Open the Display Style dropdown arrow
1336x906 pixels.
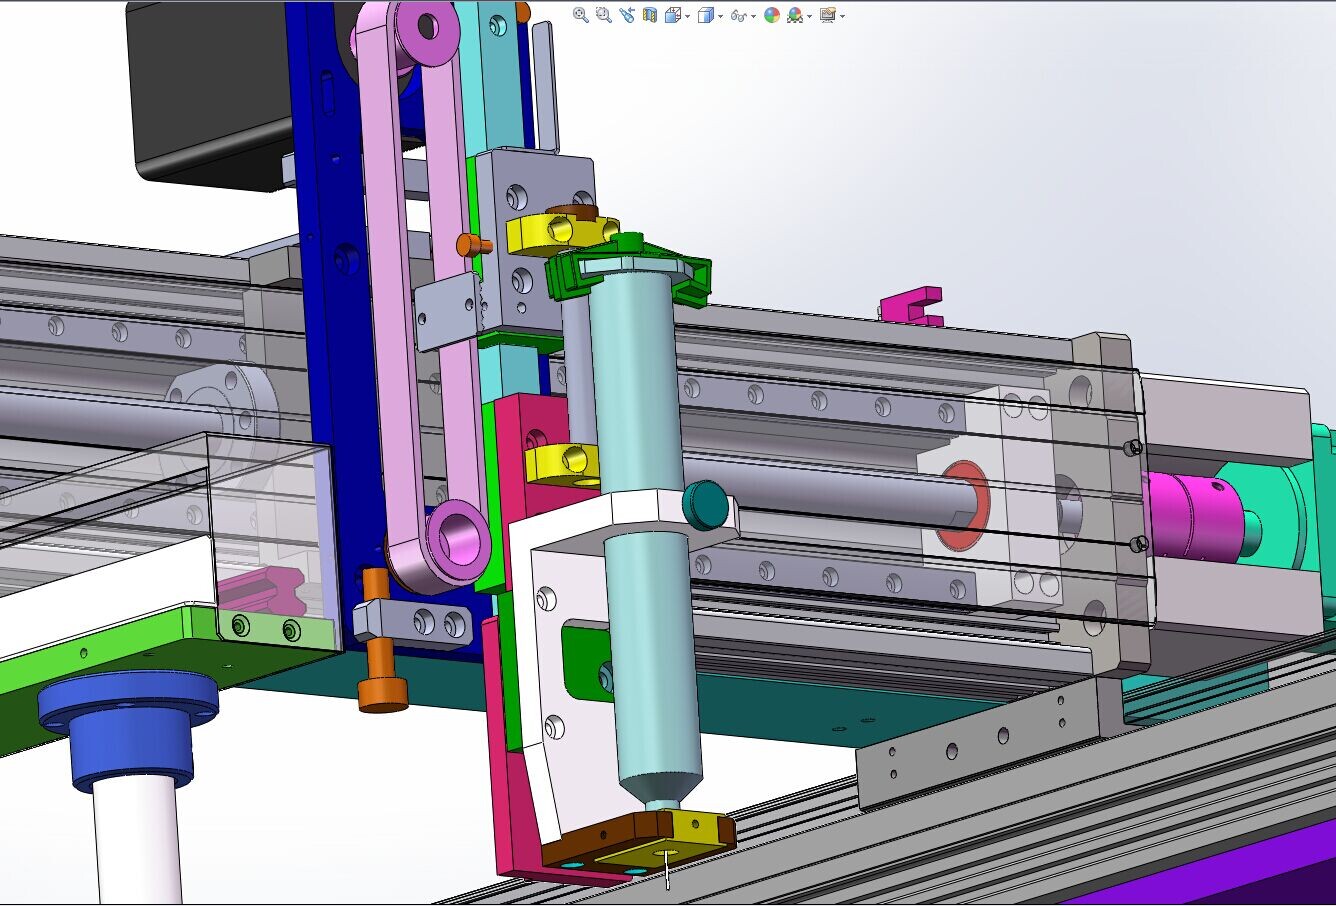tap(720, 15)
